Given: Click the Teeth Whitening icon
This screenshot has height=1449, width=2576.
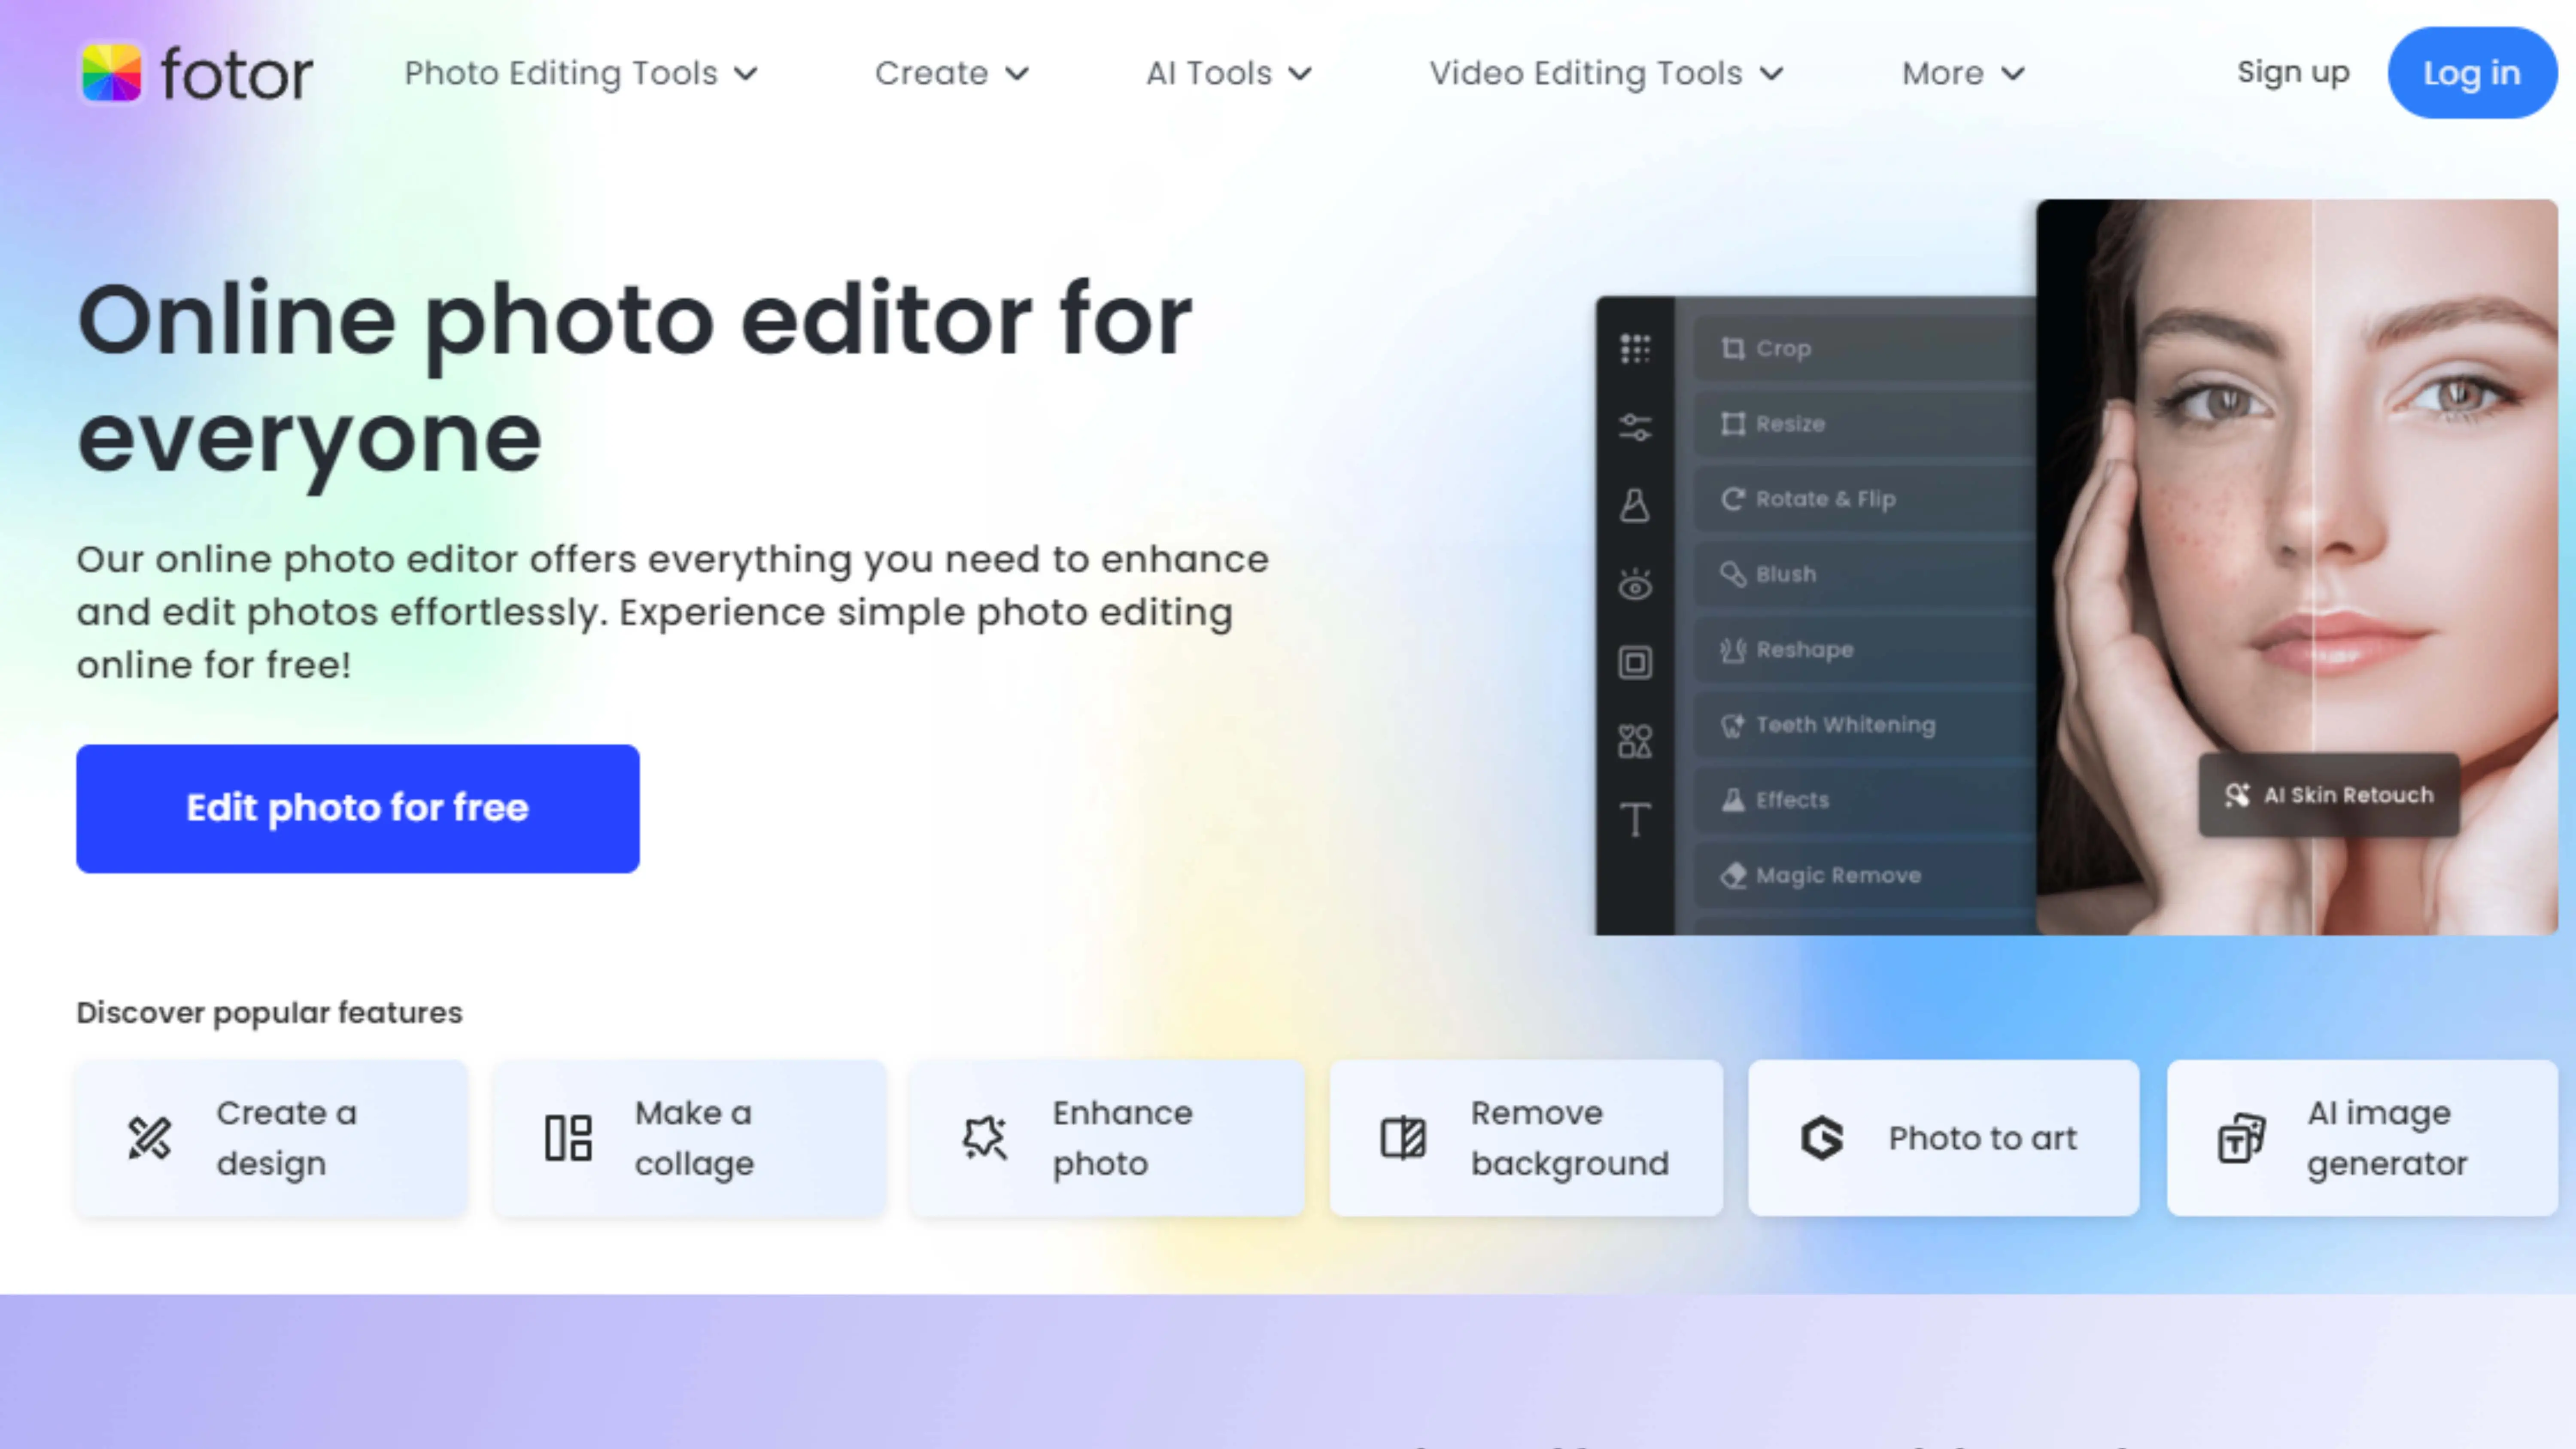Looking at the screenshot, I should [x=1732, y=725].
